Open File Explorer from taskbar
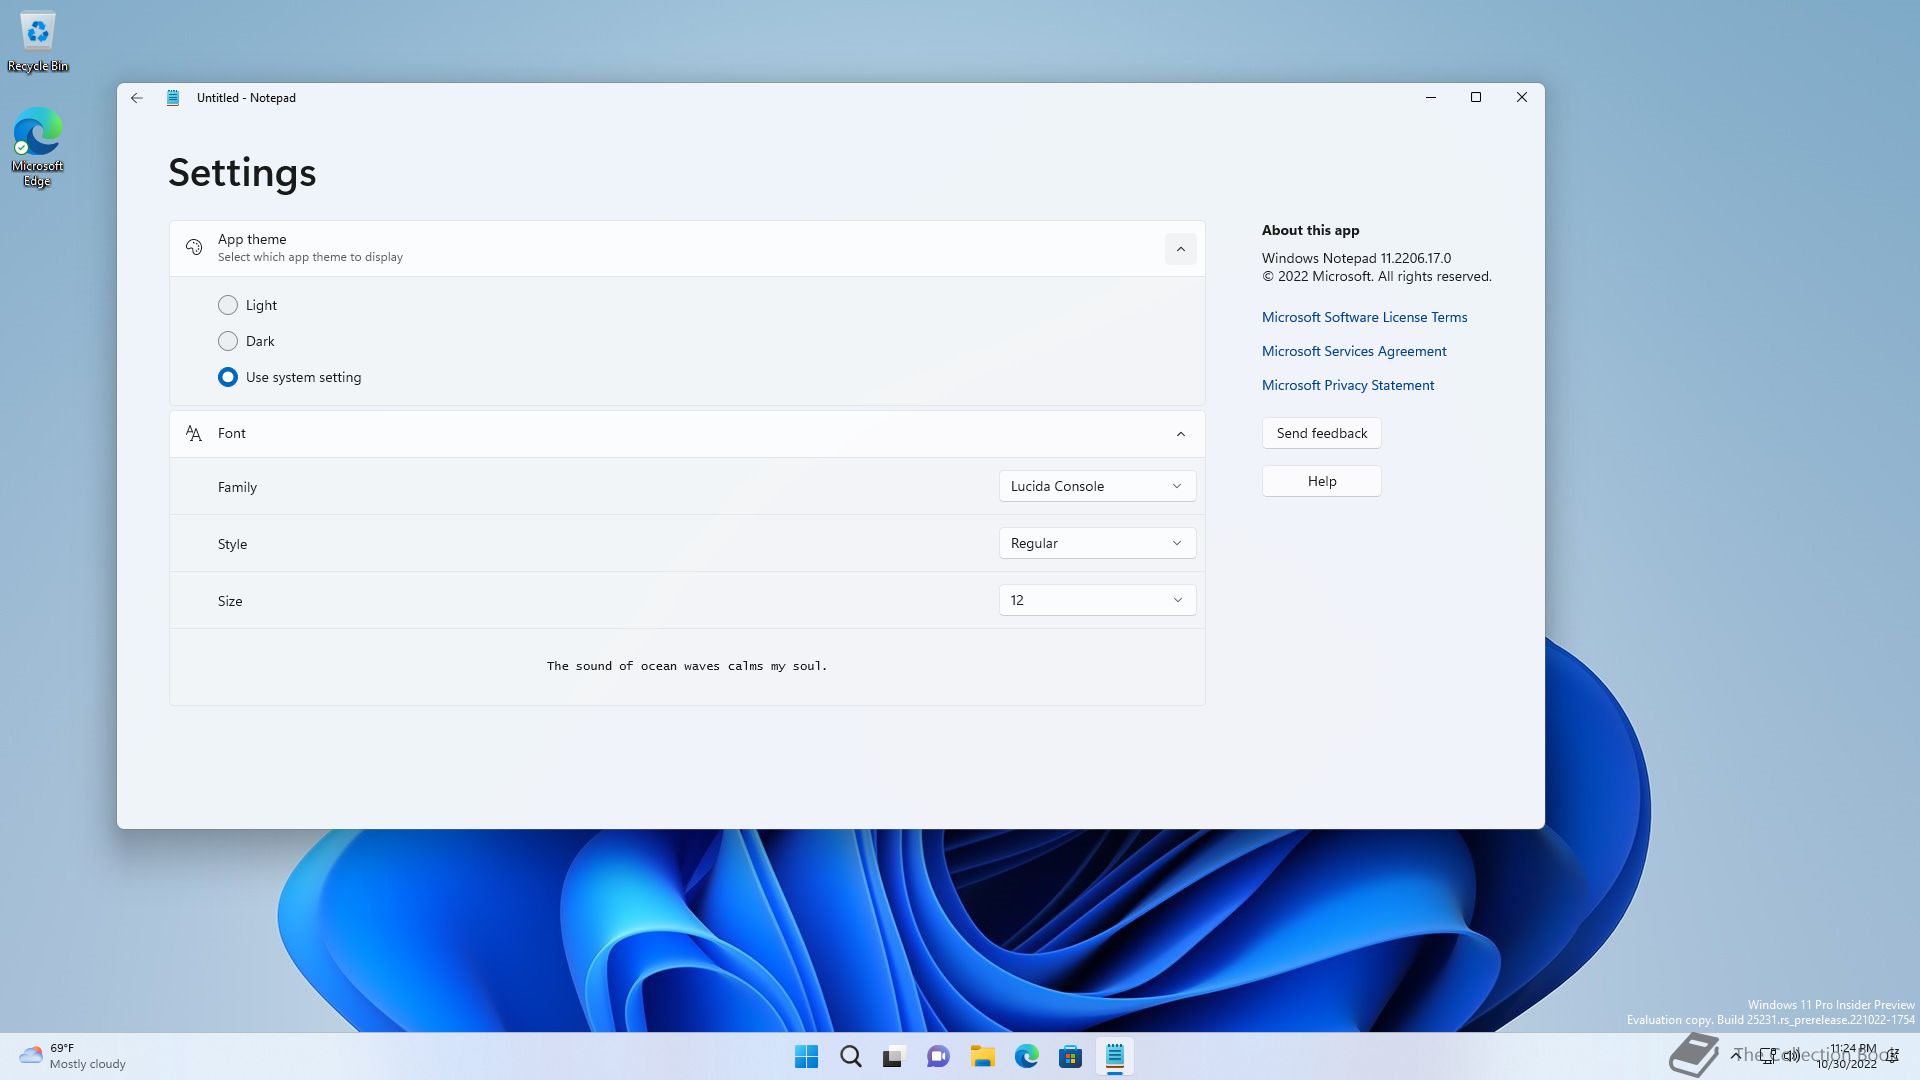This screenshot has height=1080, width=1920. (982, 1057)
